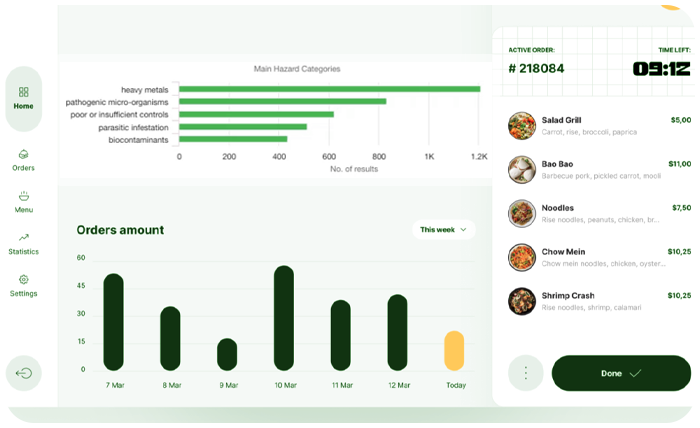
Task: Open Statistics trend icon in sidebar
Action: [23, 238]
